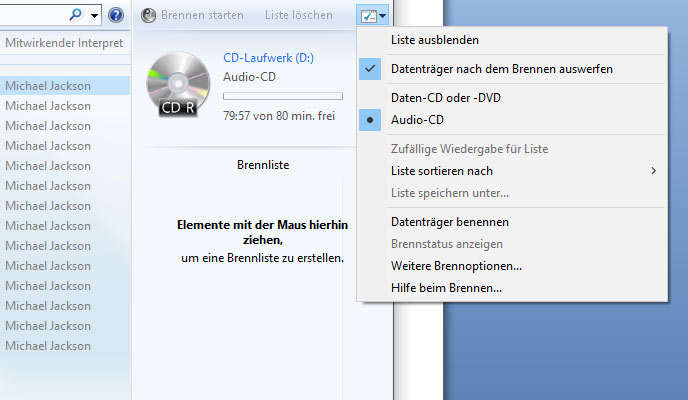This screenshot has height=400, width=688.
Task: Click the disc icon beside Brennen starten
Action: [149, 15]
